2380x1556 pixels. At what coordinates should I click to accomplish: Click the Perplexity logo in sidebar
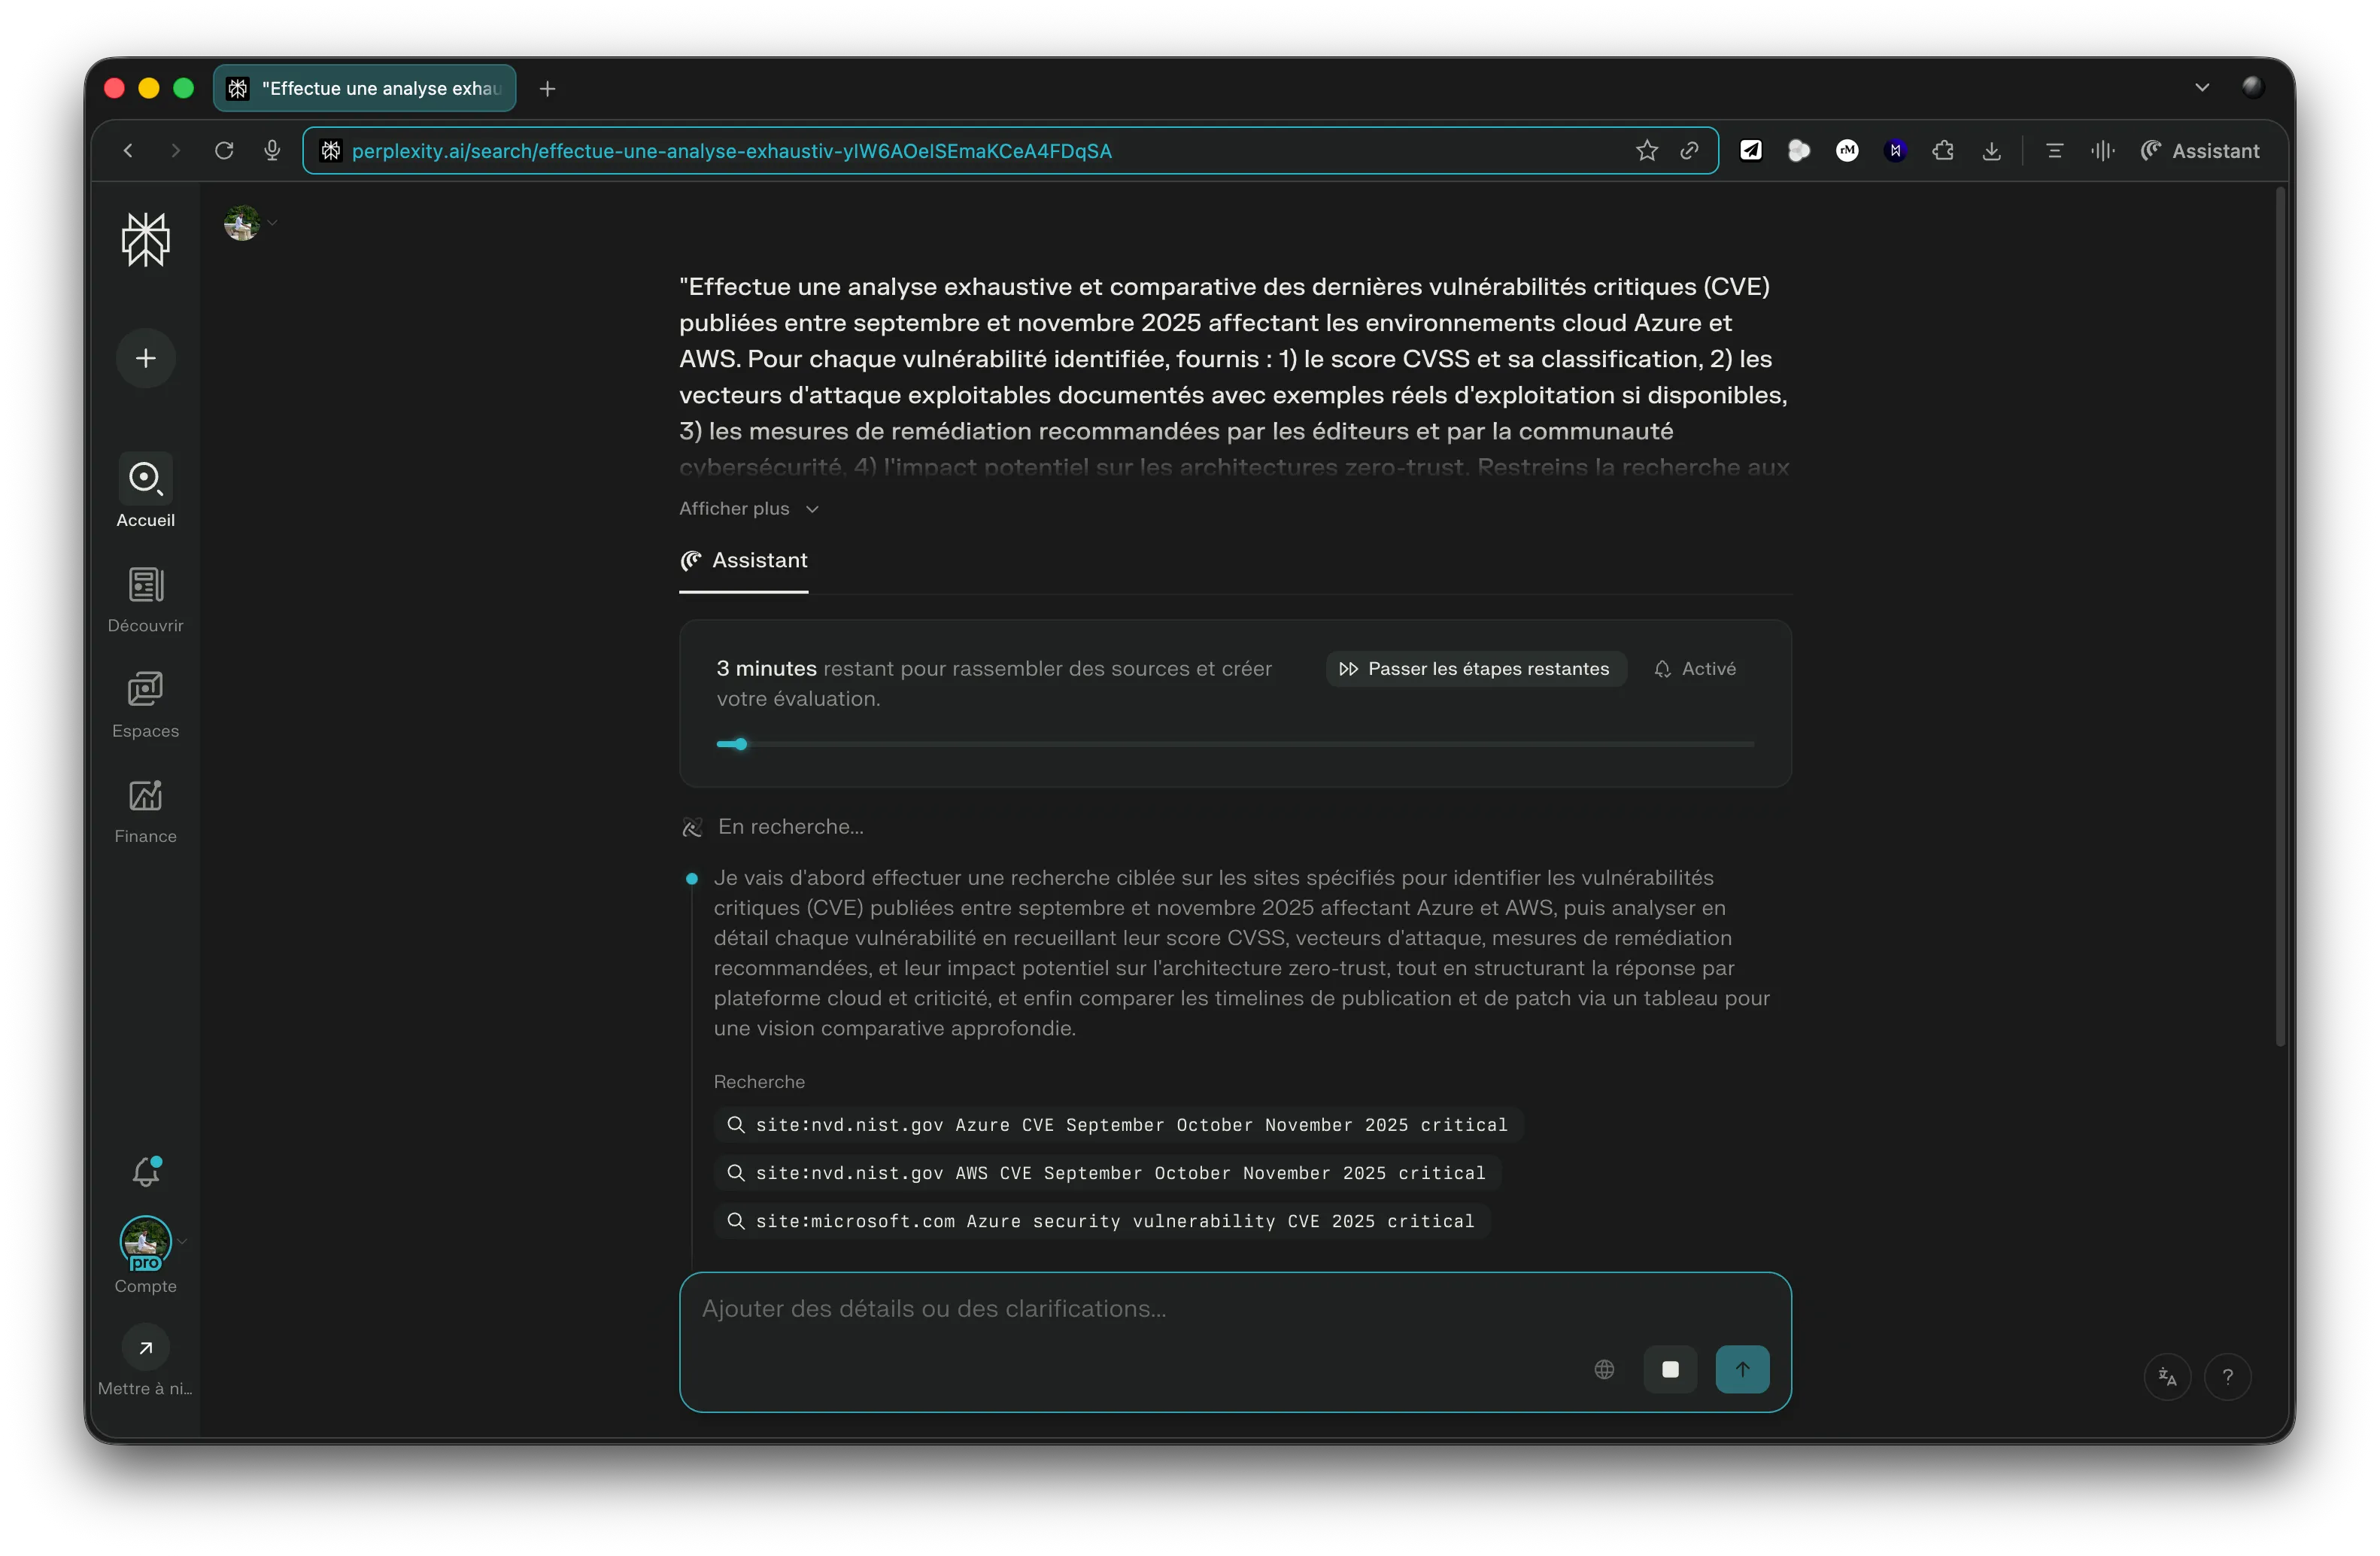point(146,240)
